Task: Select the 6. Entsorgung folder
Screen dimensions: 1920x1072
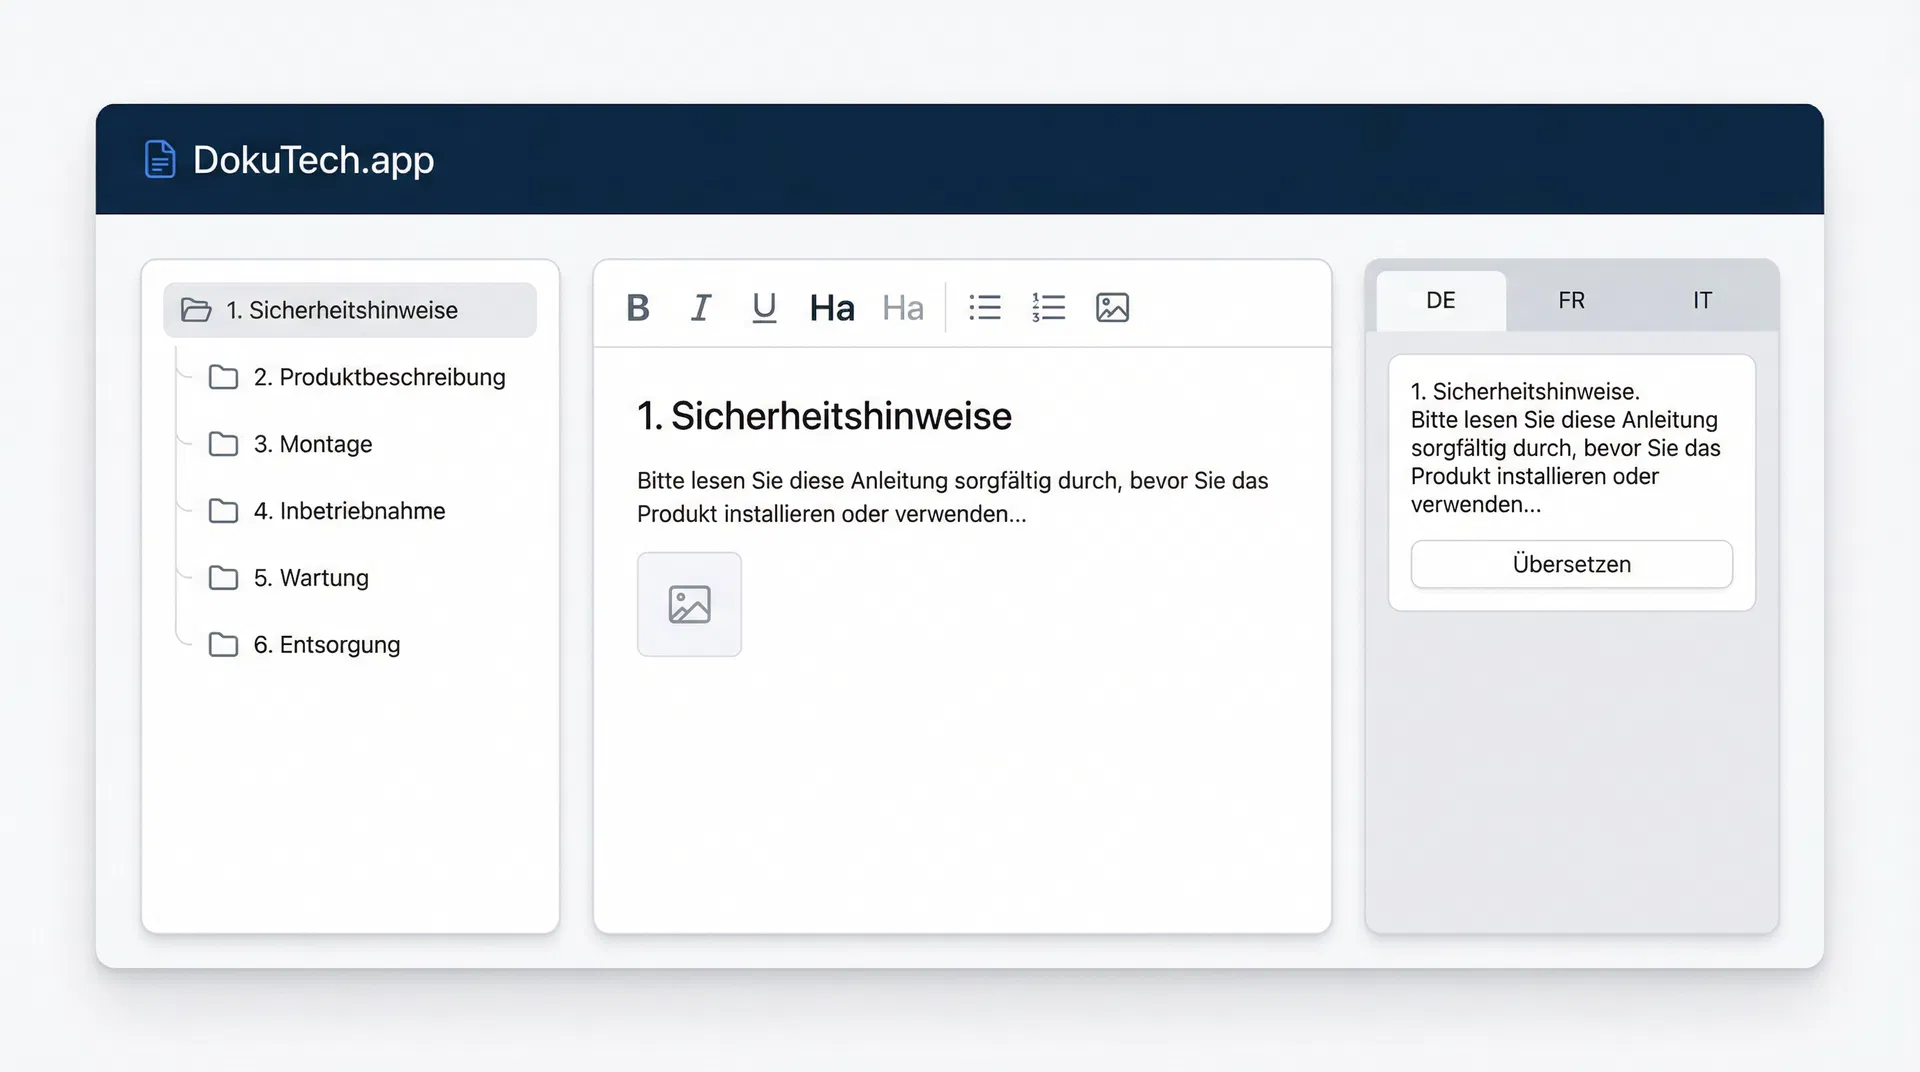Action: pyautogui.click(x=326, y=645)
